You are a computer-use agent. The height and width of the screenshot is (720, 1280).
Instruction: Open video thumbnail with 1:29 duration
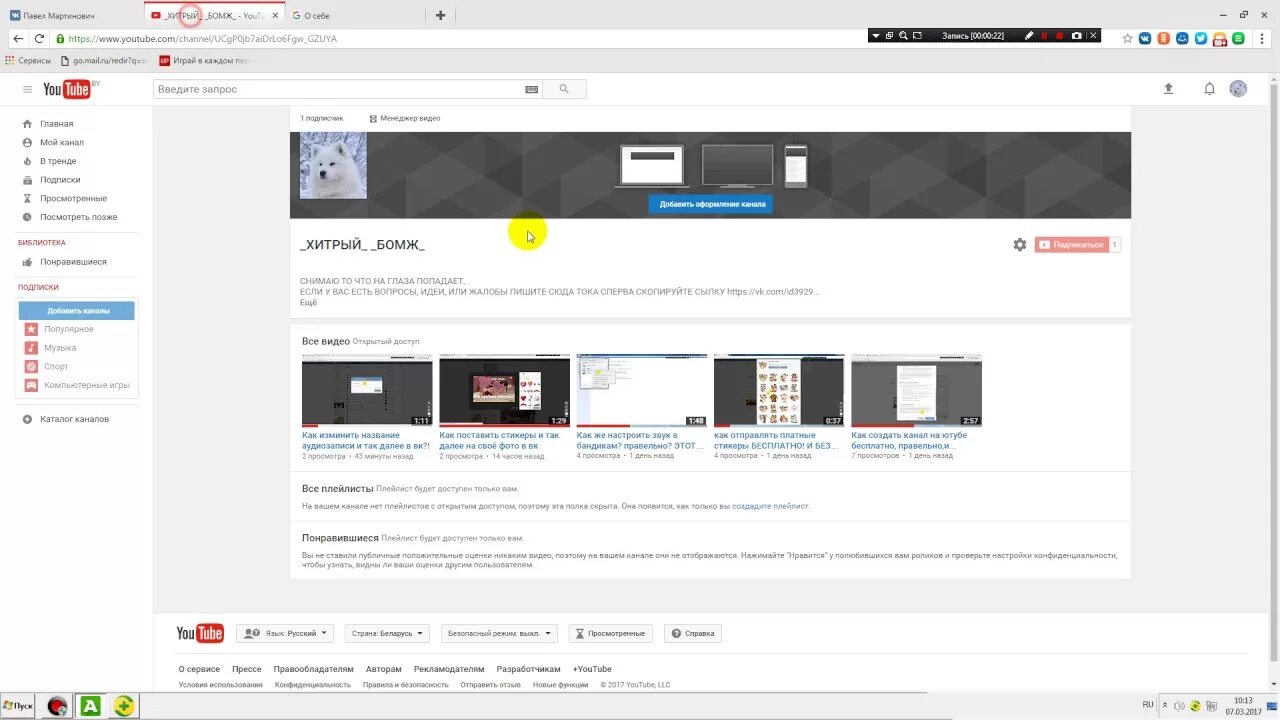[504, 390]
